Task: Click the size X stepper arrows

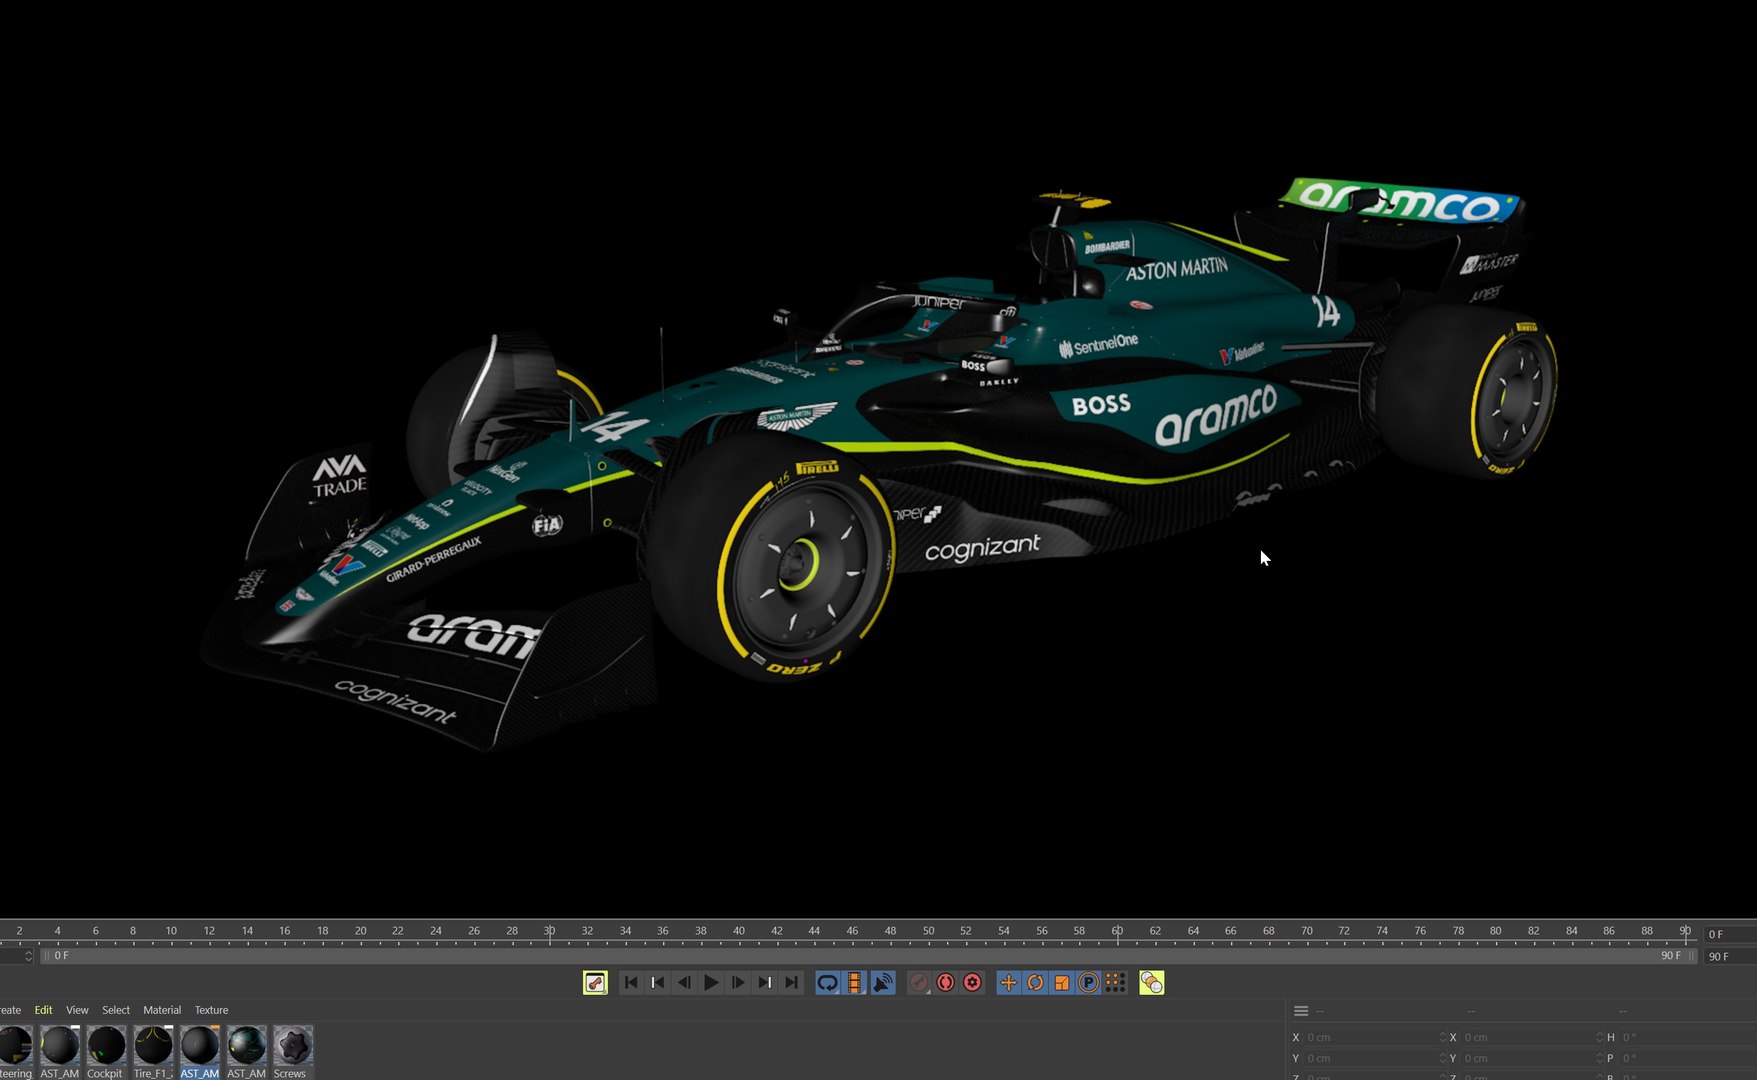Action: [1599, 1037]
